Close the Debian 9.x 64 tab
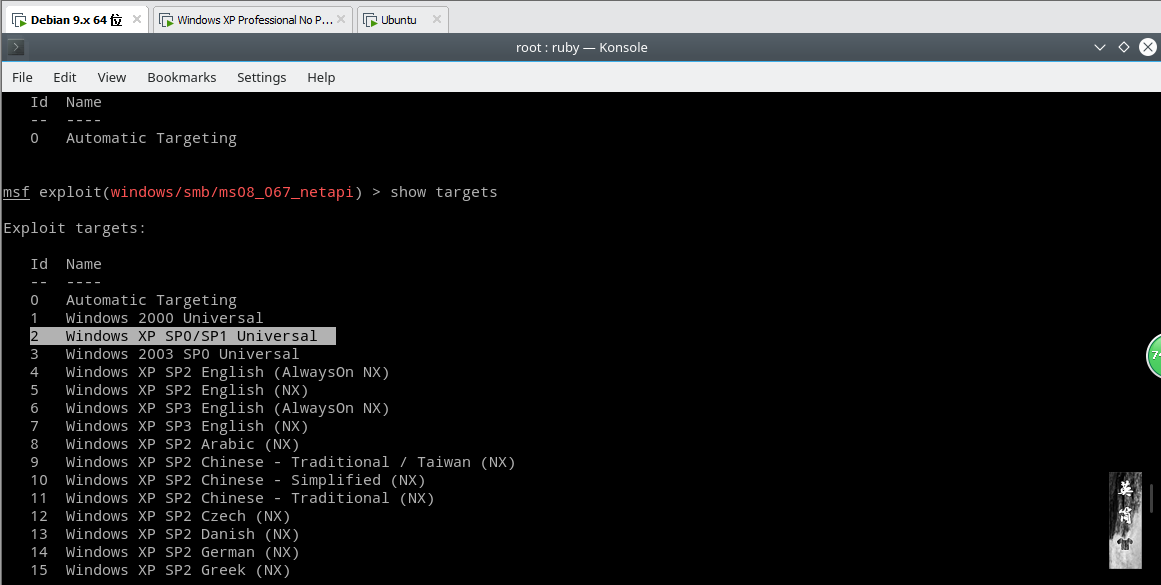Image resolution: width=1161 pixels, height=585 pixels. (137, 19)
